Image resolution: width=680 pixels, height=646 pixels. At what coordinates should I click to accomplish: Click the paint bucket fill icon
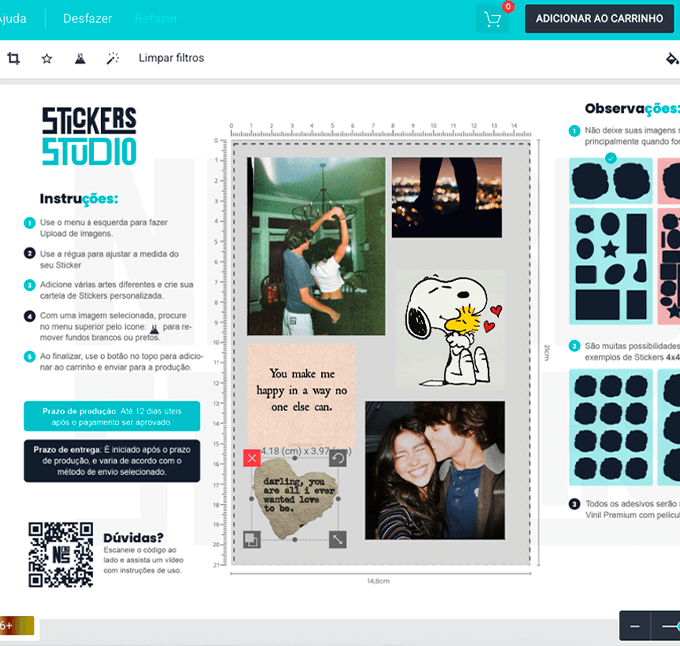672,59
